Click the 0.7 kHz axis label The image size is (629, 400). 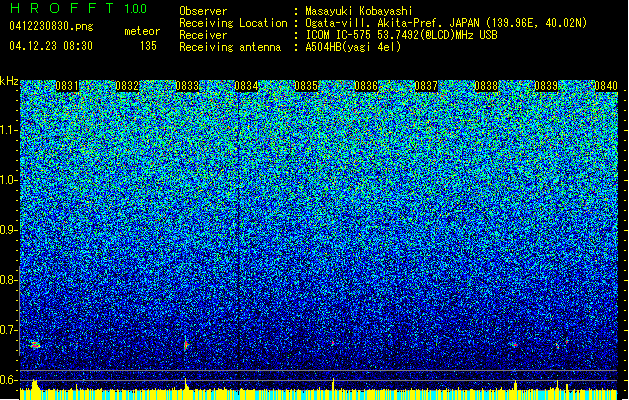pos(9,330)
